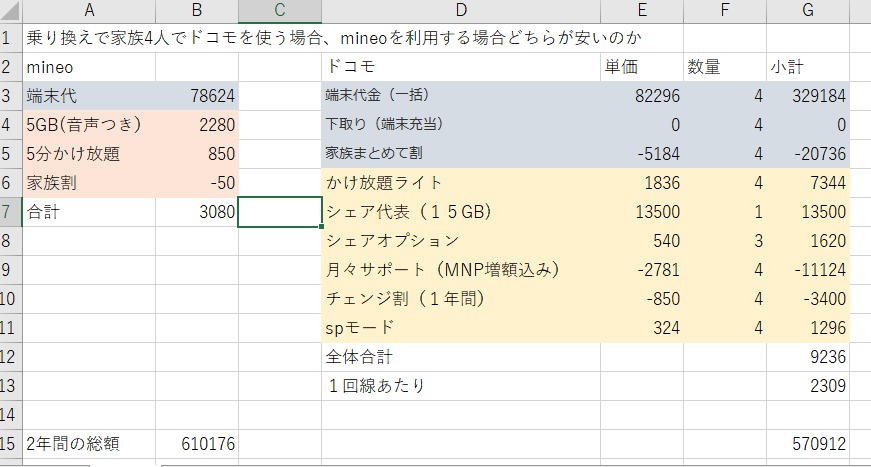The image size is (871, 467).
Task: Click the column E header
Action: click(x=641, y=11)
